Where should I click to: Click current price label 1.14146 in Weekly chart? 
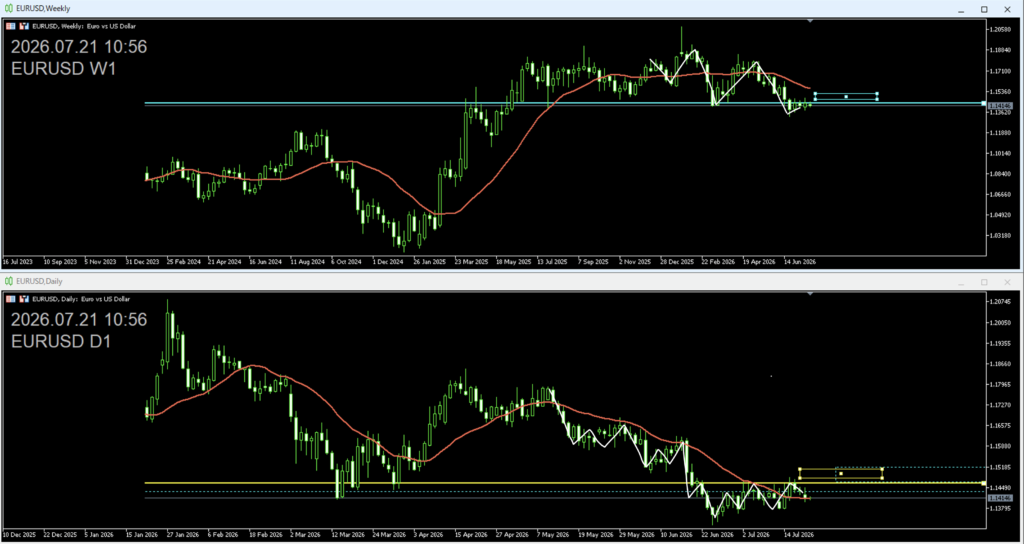1000,105
